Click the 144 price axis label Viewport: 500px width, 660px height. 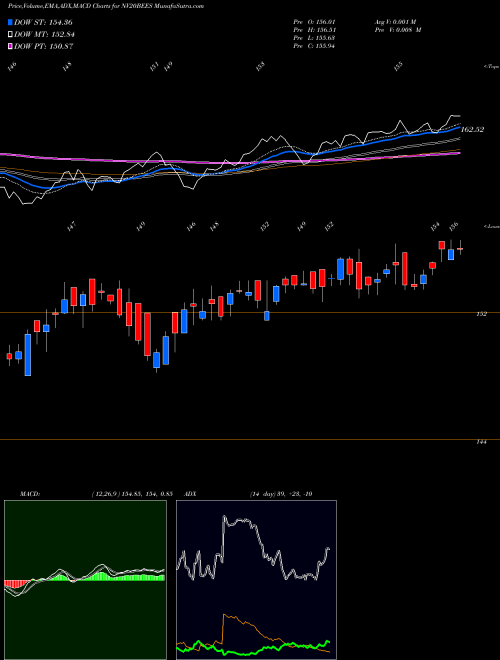pyautogui.click(x=481, y=442)
